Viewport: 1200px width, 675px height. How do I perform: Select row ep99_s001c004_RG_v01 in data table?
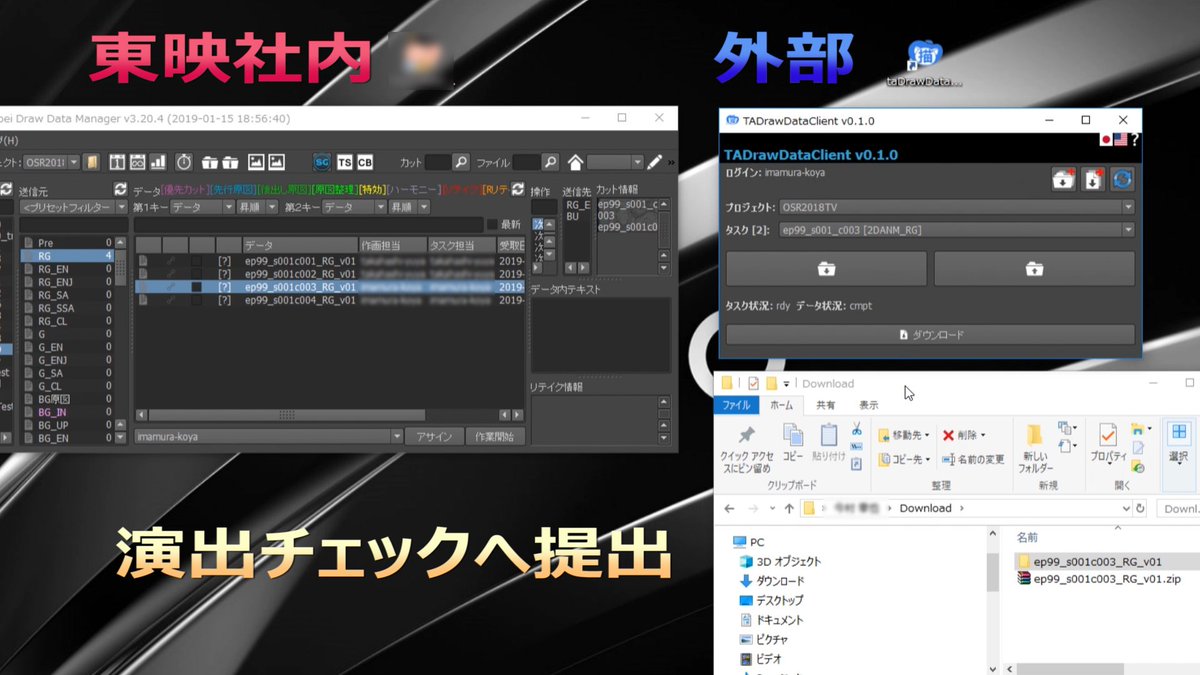329,300
